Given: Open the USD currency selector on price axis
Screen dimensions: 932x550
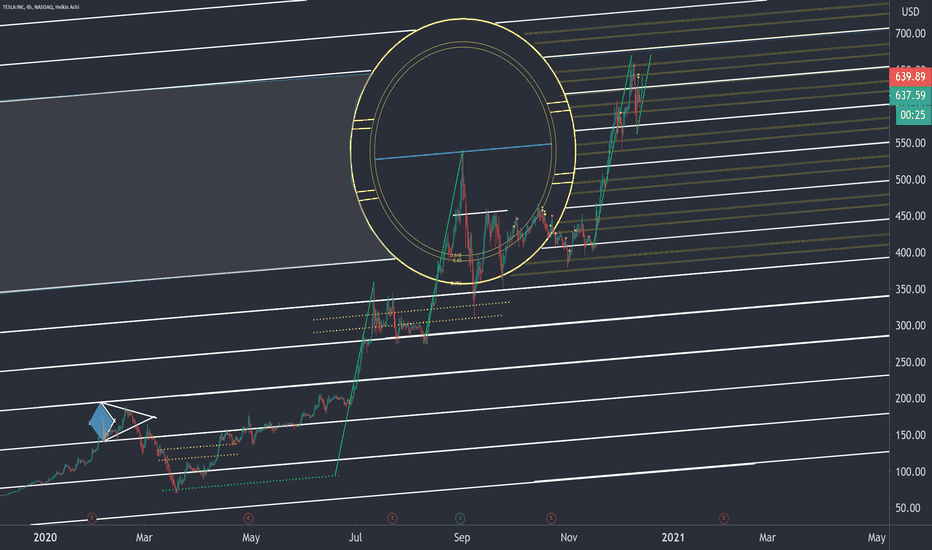Looking at the screenshot, I should [x=910, y=12].
